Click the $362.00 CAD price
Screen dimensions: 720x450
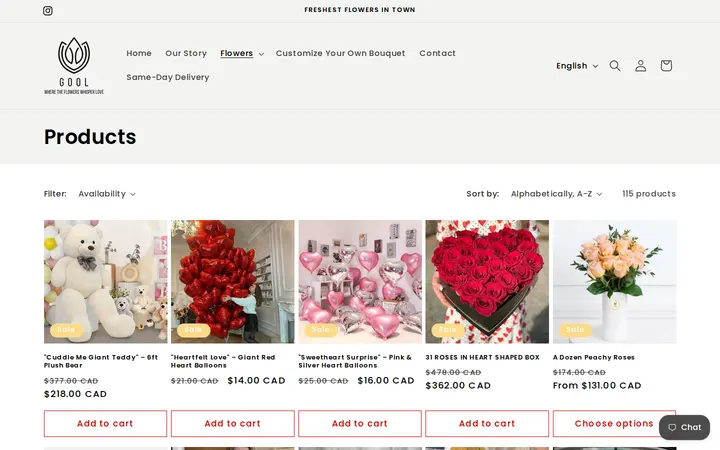[x=458, y=386]
